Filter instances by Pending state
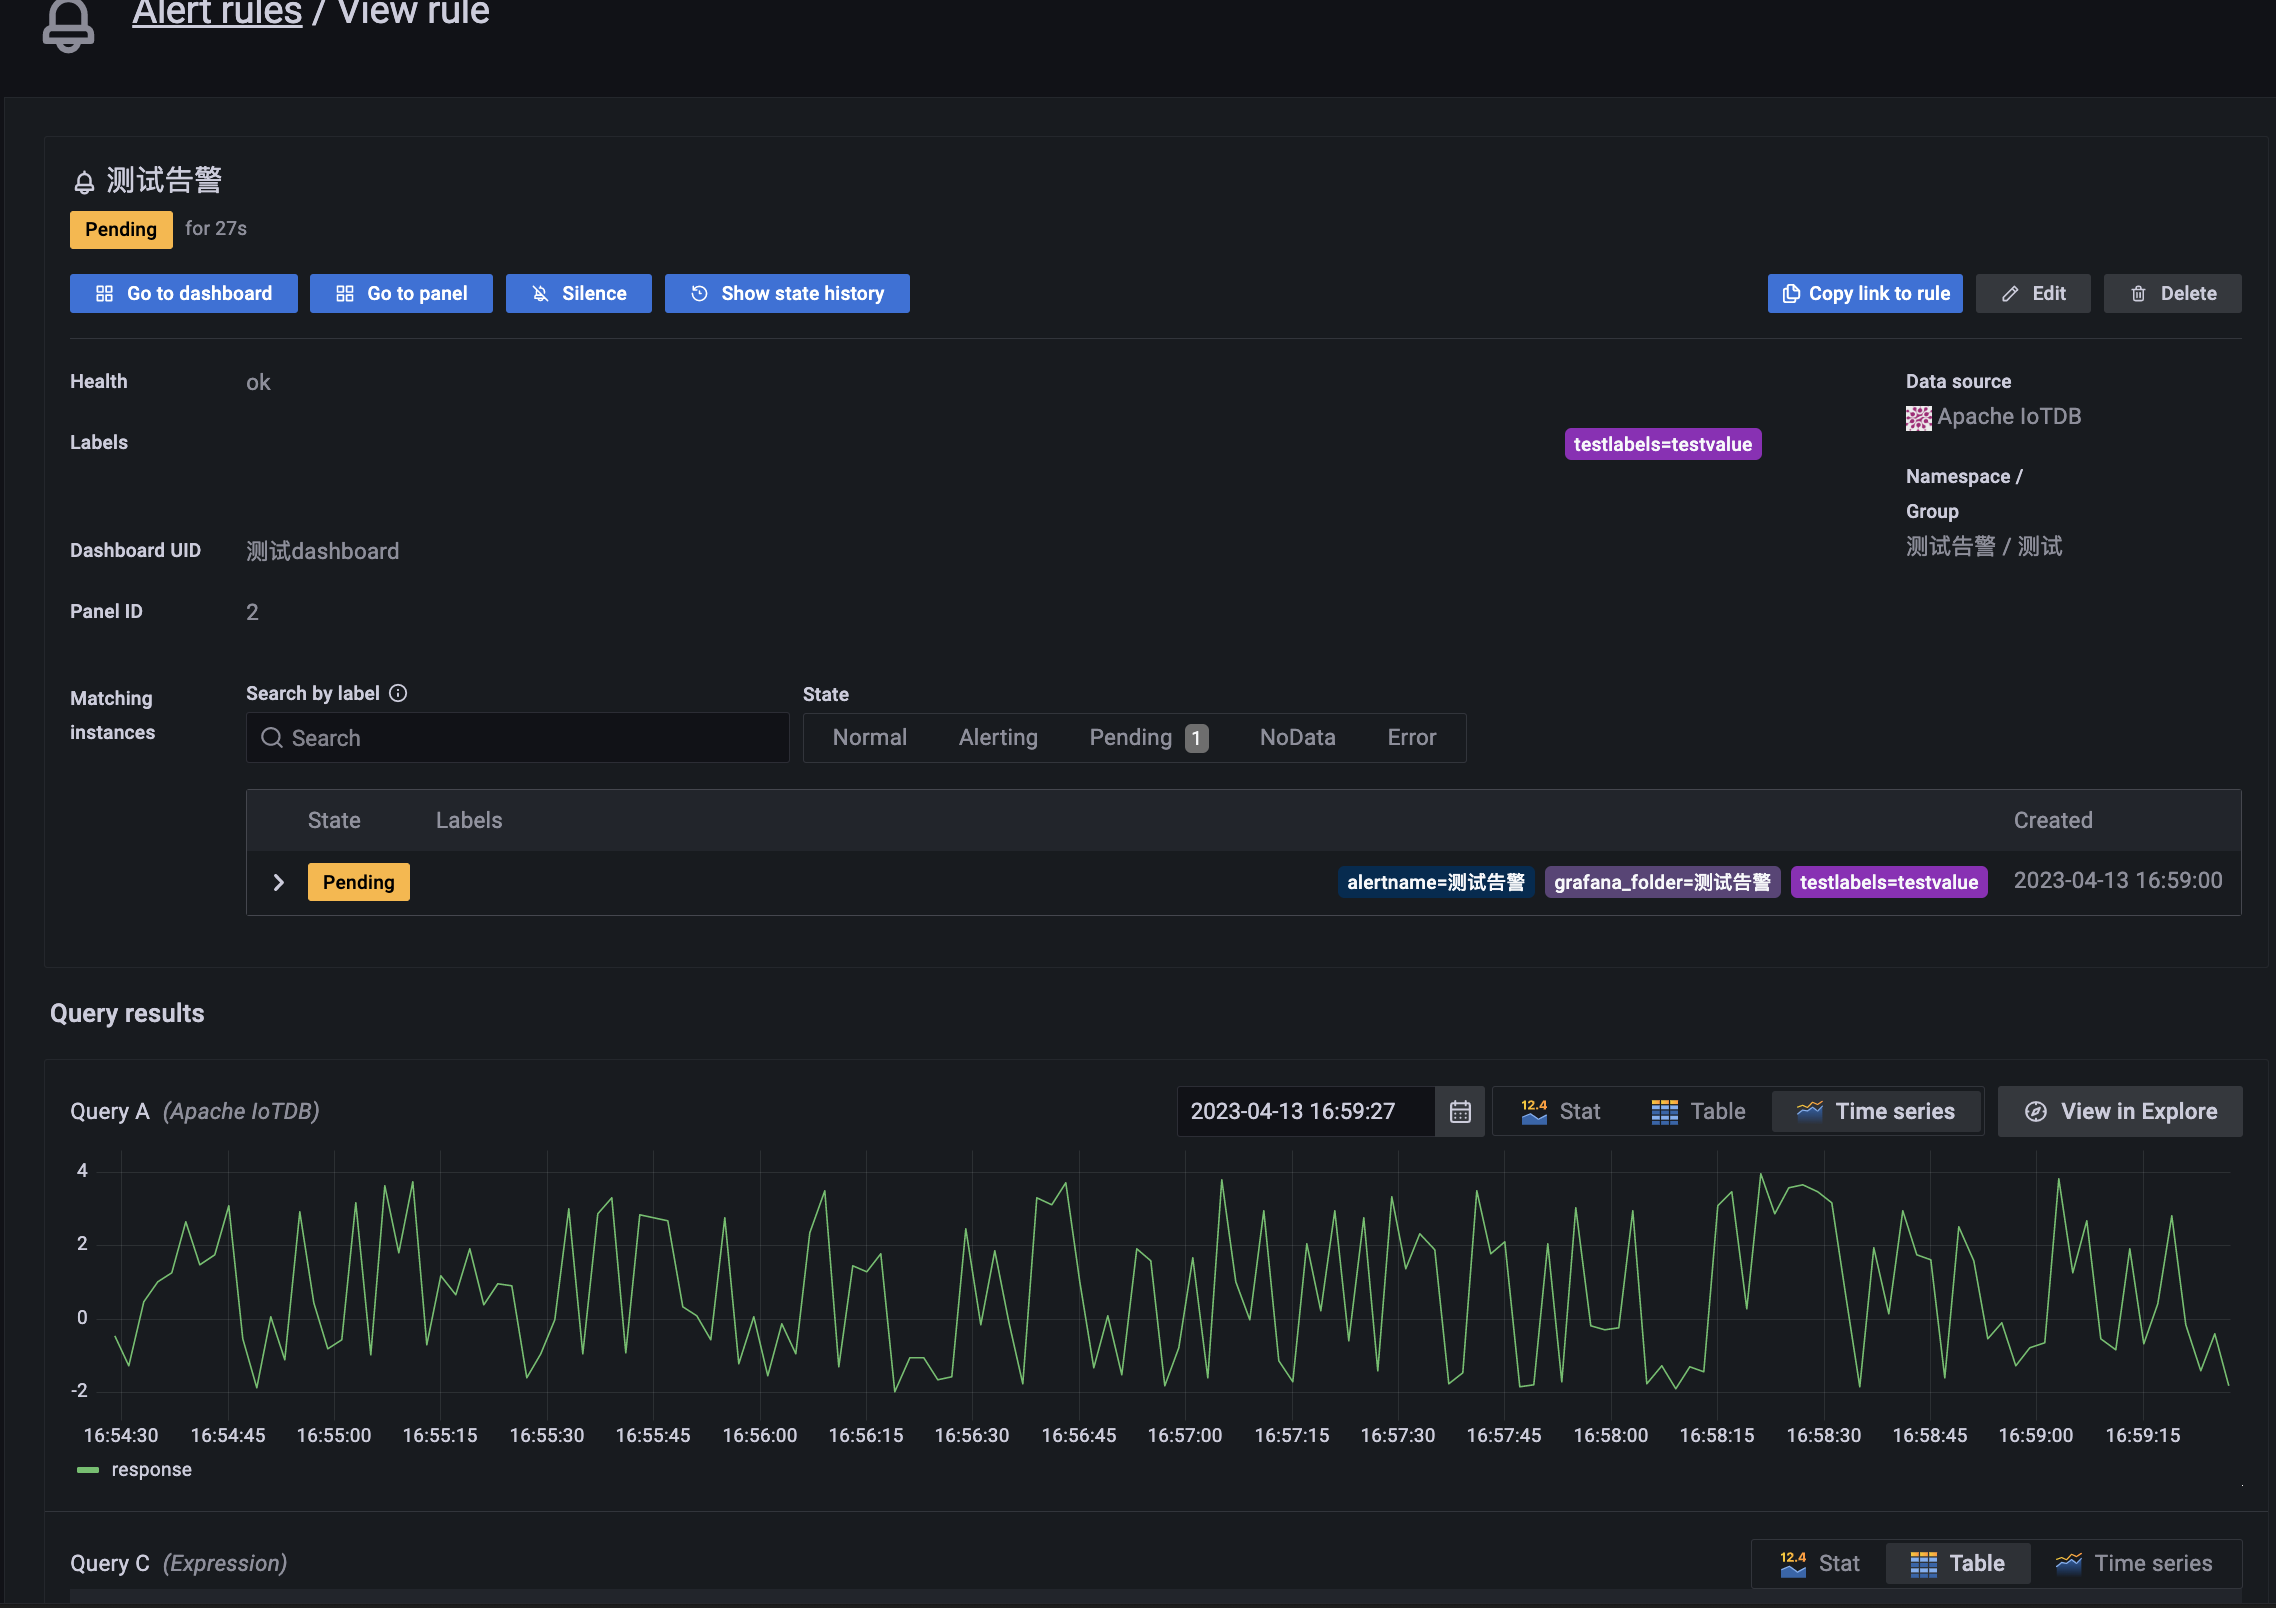This screenshot has width=2276, height=1608. pyautogui.click(x=1147, y=737)
